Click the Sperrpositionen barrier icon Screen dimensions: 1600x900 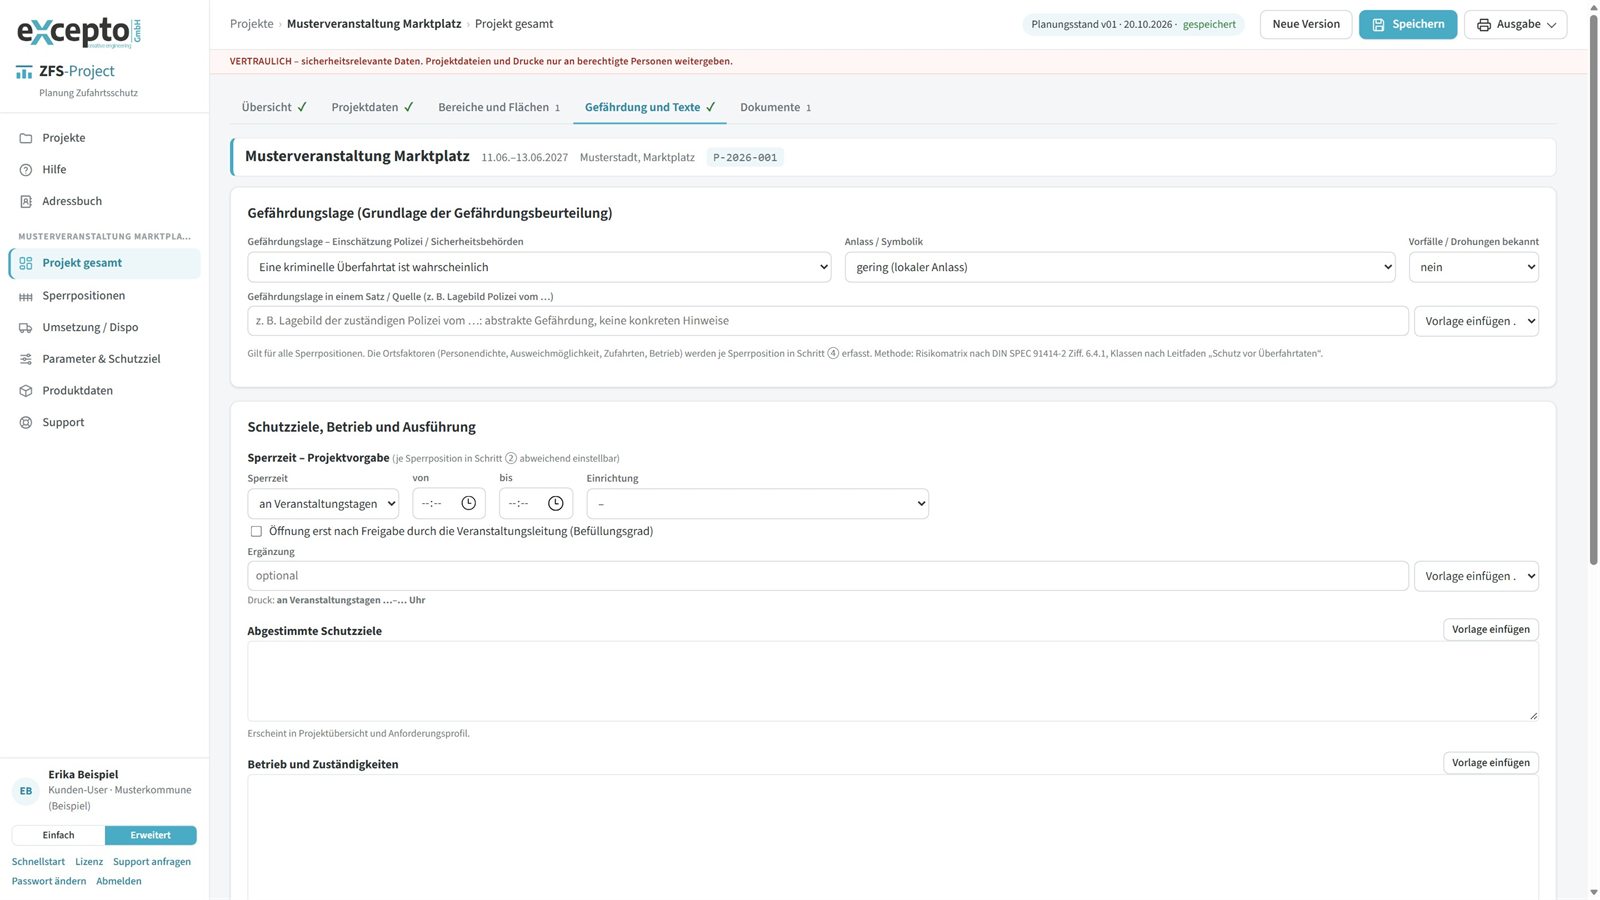(x=26, y=296)
